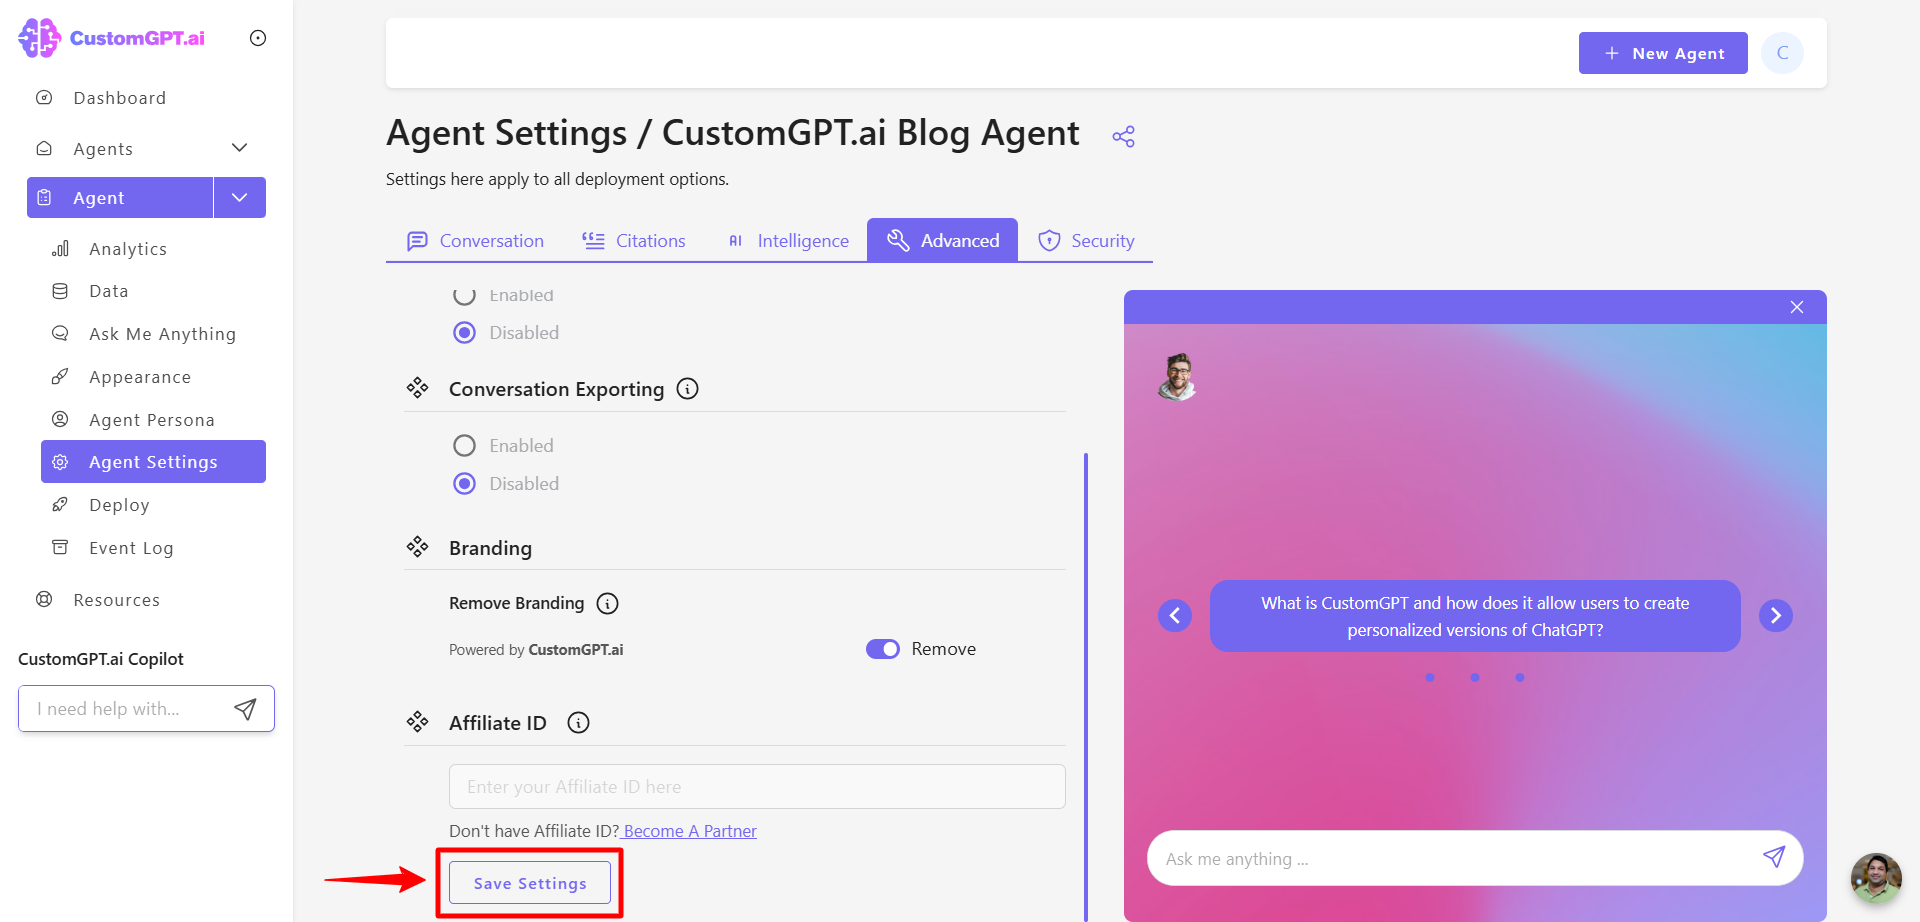The image size is (1920, 922).
Task: Switch to the Security tab
Action: 1086,241
